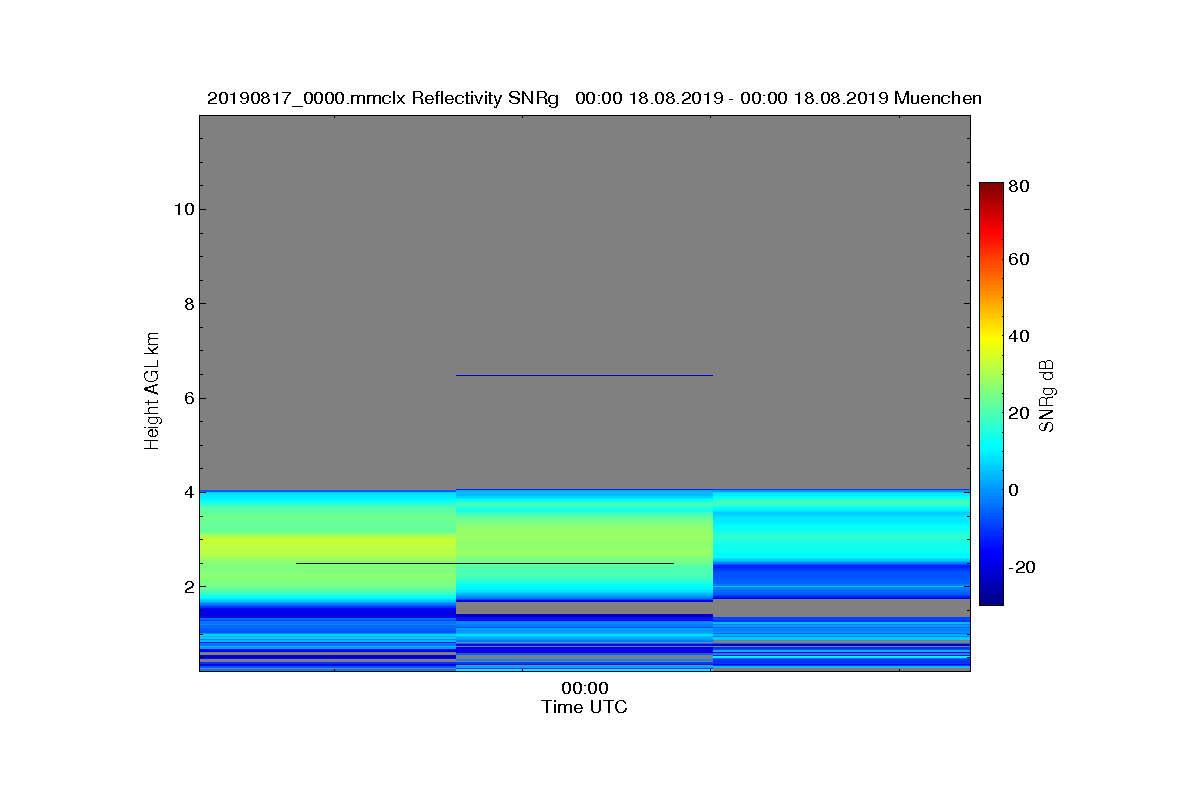Click the '0' colorbar tick label

(1015, 490)
